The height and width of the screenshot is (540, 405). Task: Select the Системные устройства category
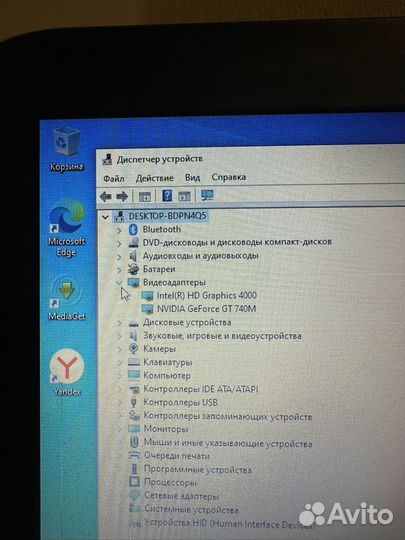click(x=191, y=509)
